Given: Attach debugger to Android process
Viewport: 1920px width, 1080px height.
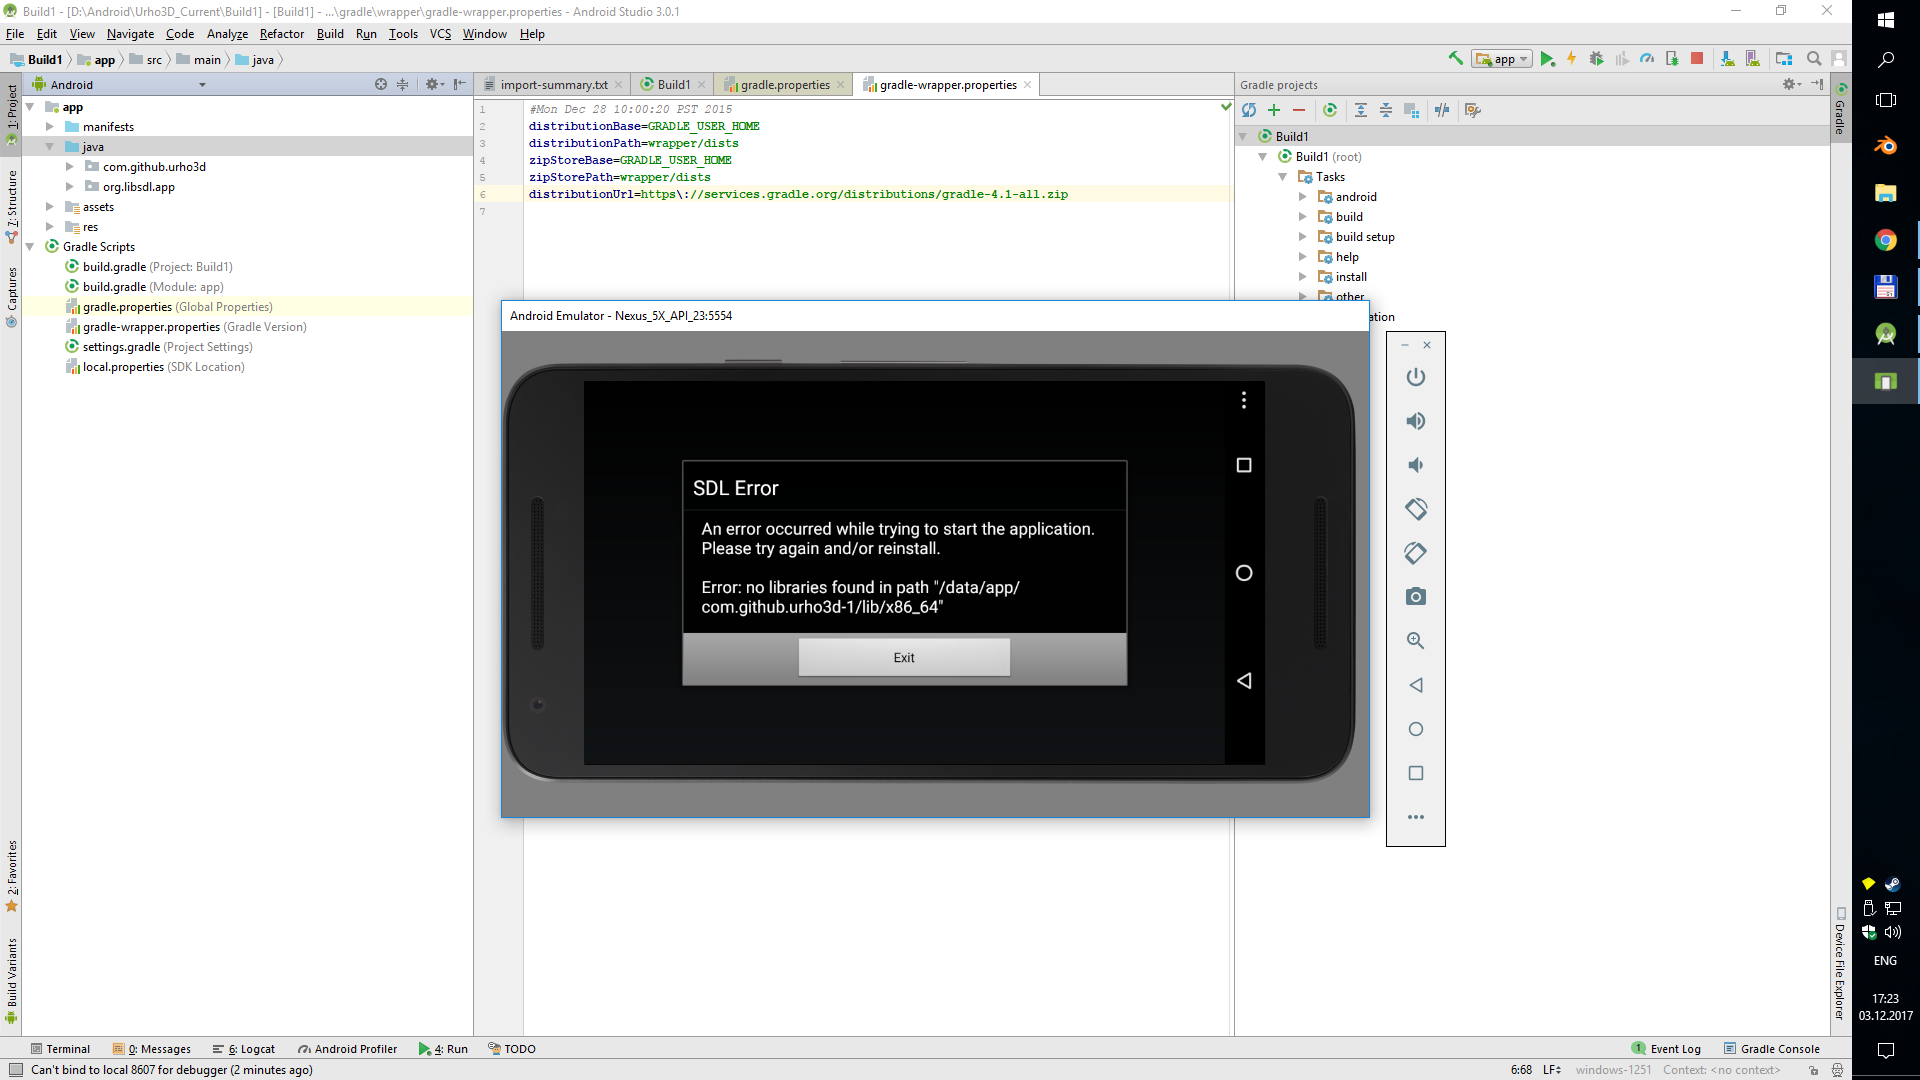Looking at the screenshot, I should (x=1672, y=59).
